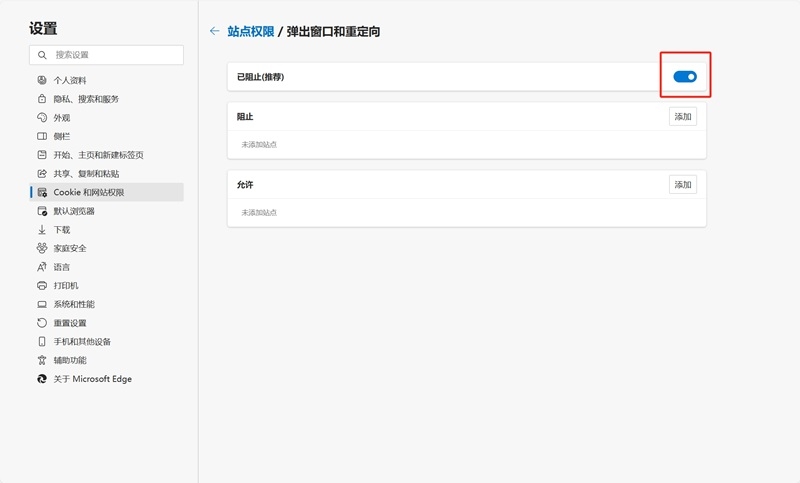Viewport: 800px width, 483px height.
Task: Click the 隐私、搜索和服务 lock icon
Action: click(42, 98)
